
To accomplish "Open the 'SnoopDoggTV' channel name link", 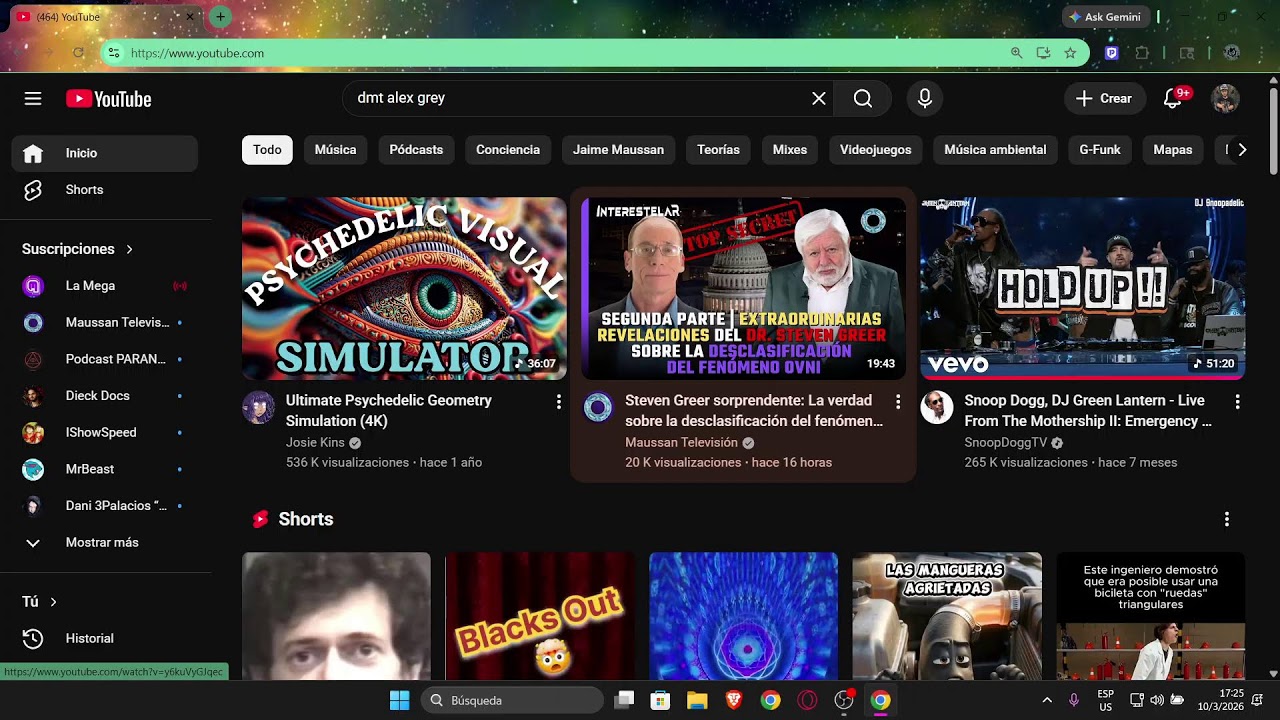I will tap(1006, 443).
